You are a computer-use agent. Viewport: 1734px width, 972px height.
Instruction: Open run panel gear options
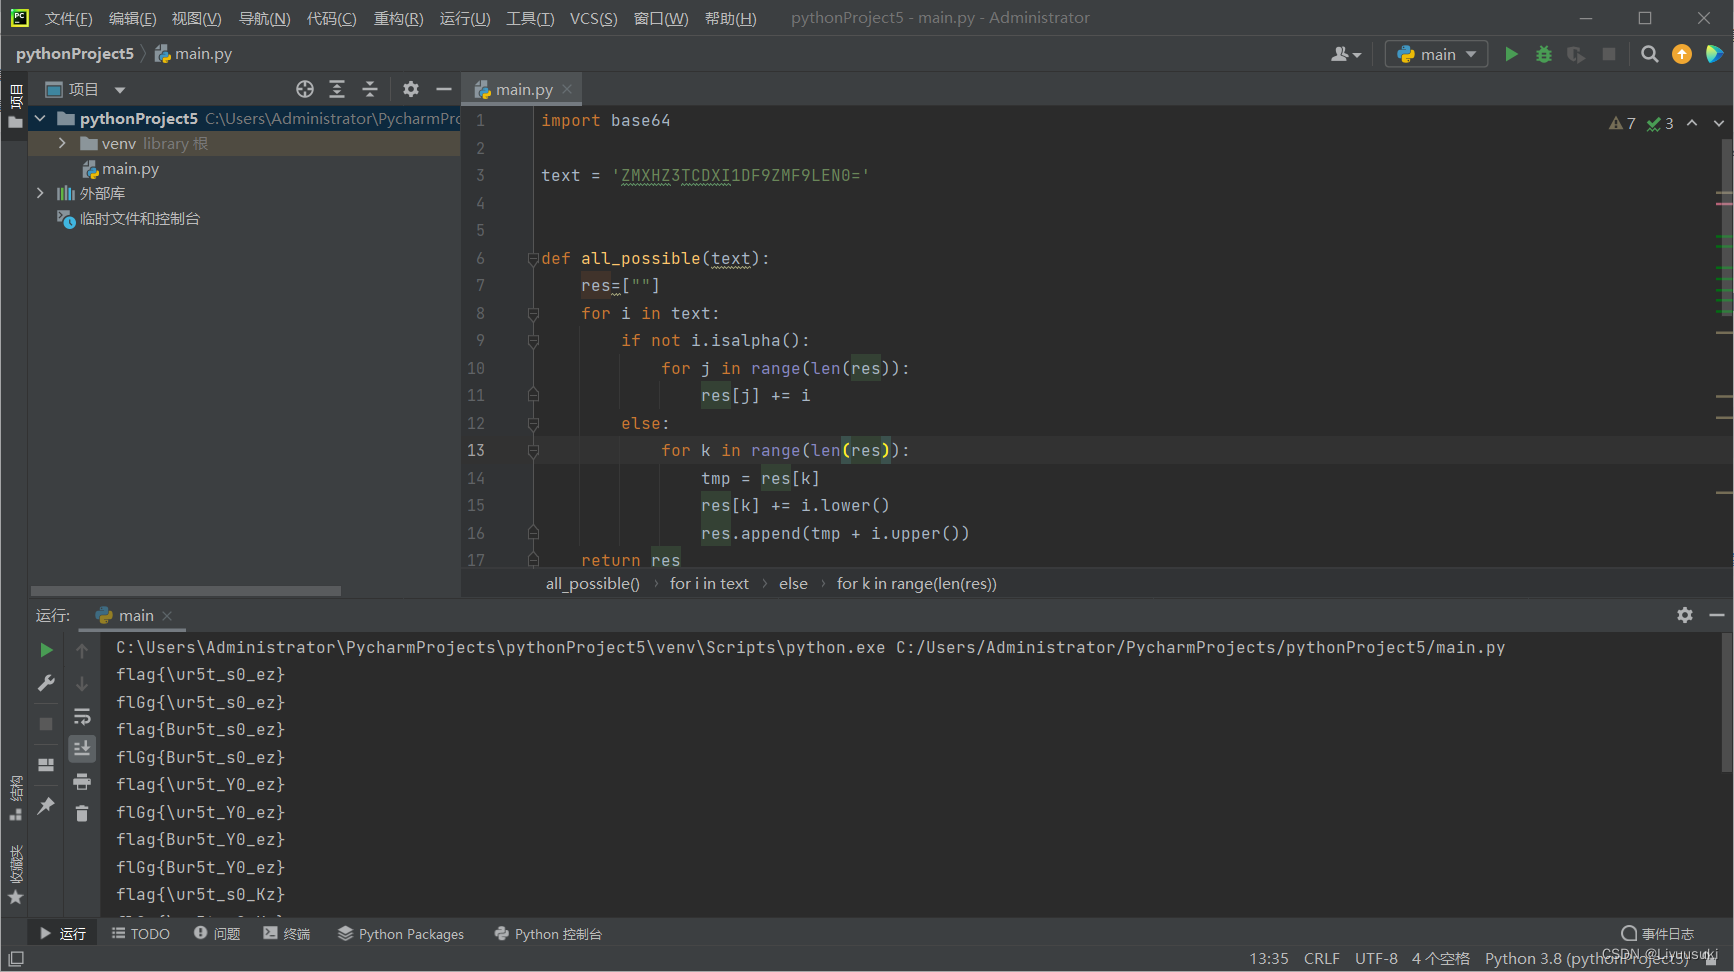(x=1685, y=615)
